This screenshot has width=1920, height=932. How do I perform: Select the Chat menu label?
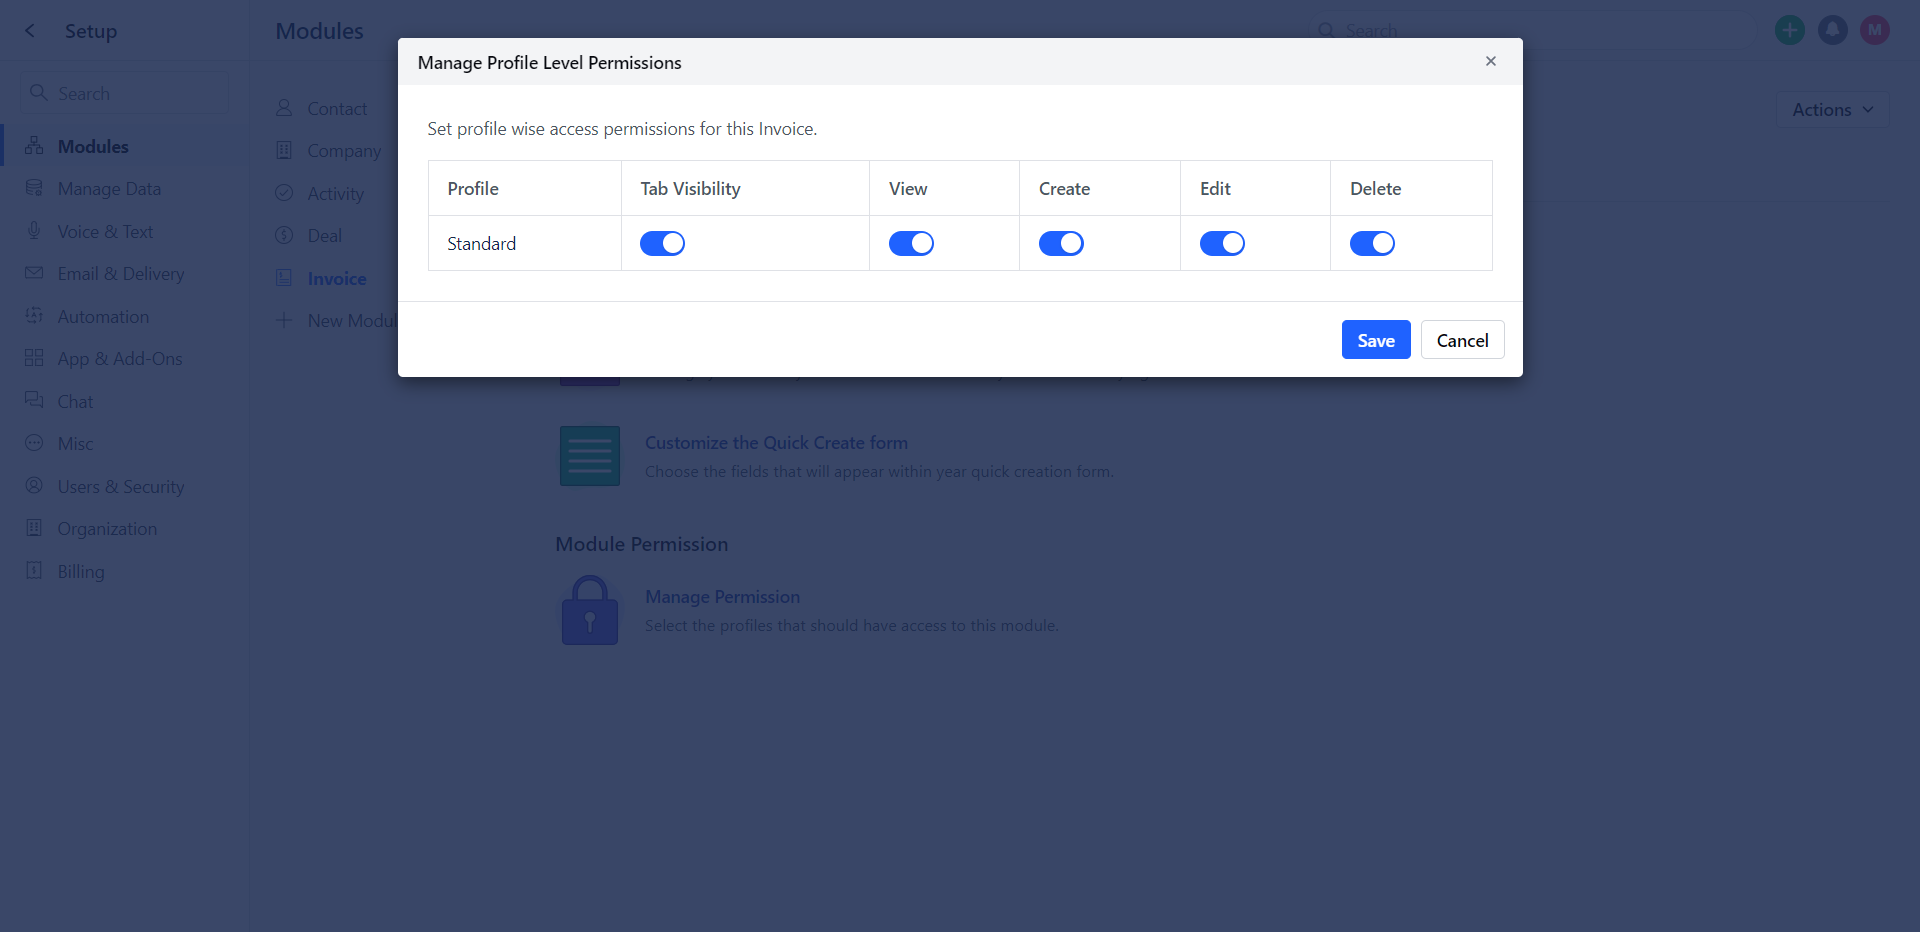coord(75,402)
